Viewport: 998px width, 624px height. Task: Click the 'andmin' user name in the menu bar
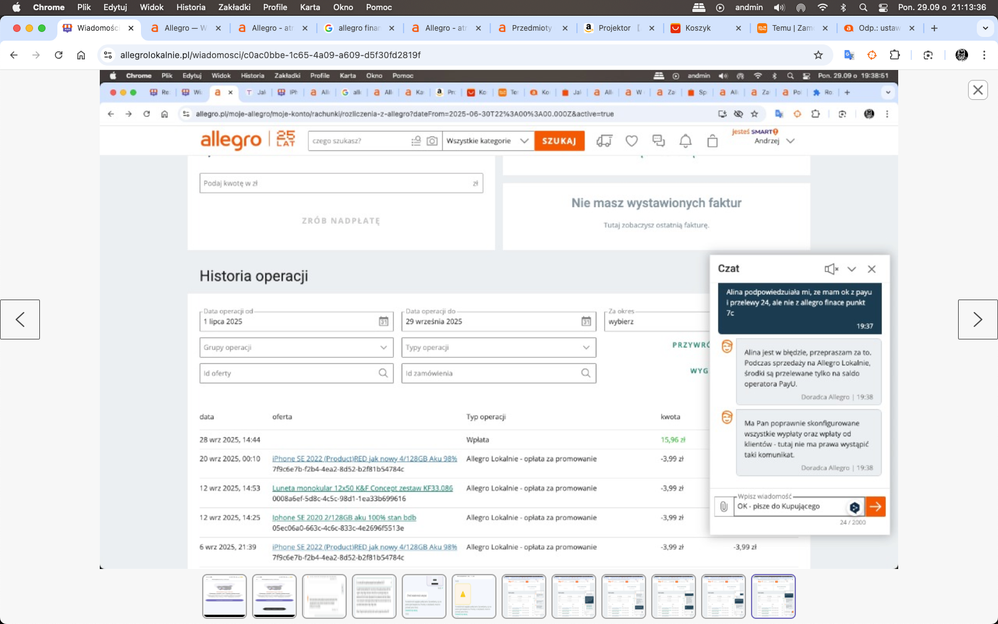(749, 8)
